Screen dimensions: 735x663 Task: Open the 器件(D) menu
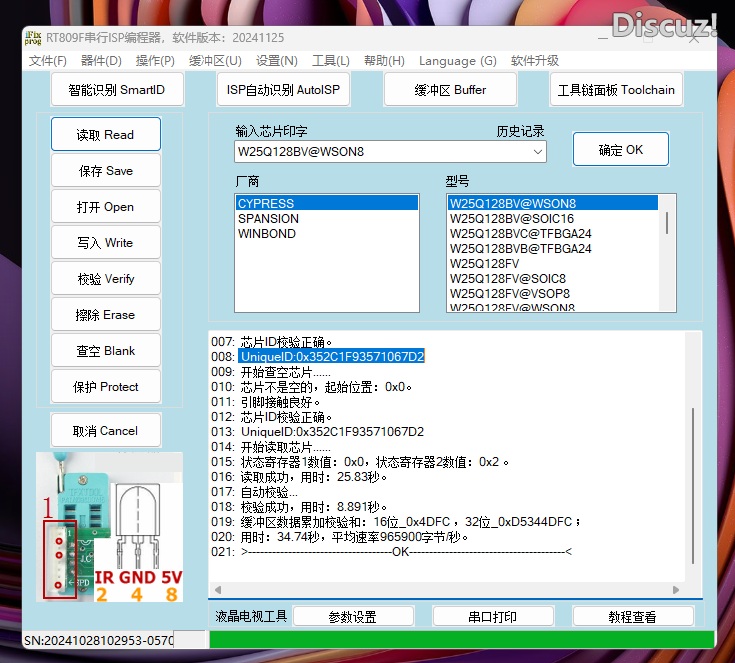[101, 61]
